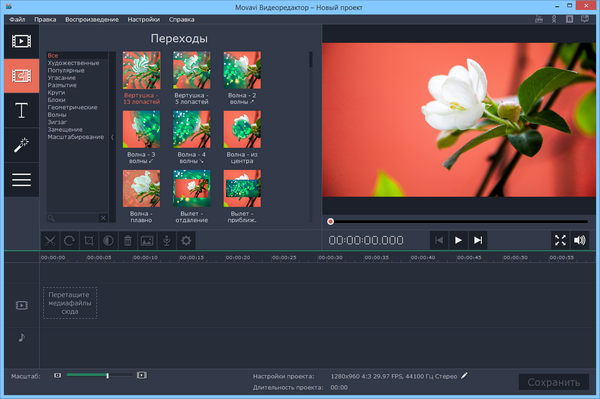Mute the volume speaker icon

580,240
